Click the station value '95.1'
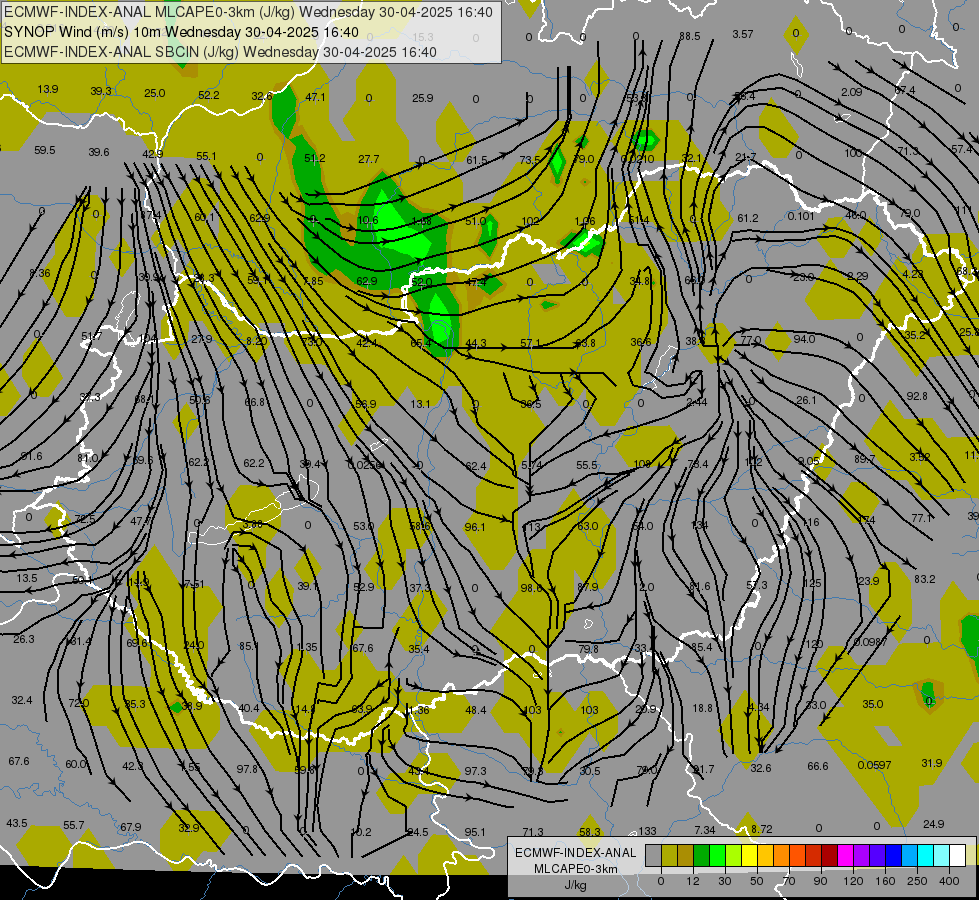Viewport: 979px width, 900px height. pyautogui.click(x=475, y=832)
